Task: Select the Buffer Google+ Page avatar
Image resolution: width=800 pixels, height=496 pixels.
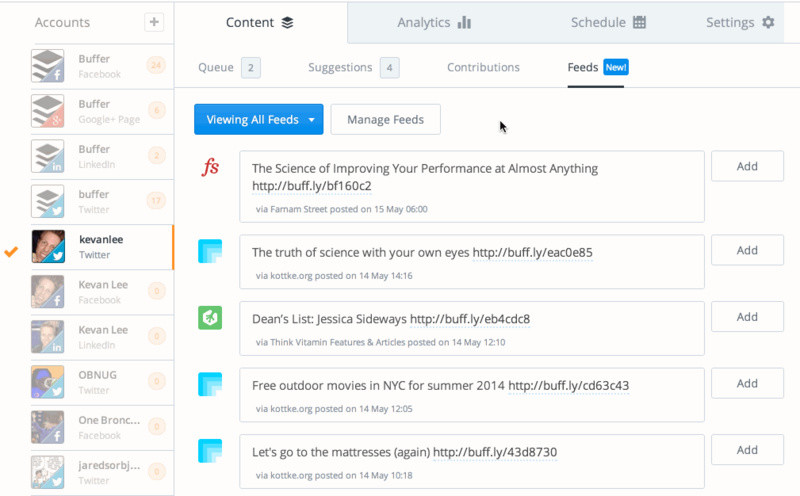Action: [x=48, y=110]
